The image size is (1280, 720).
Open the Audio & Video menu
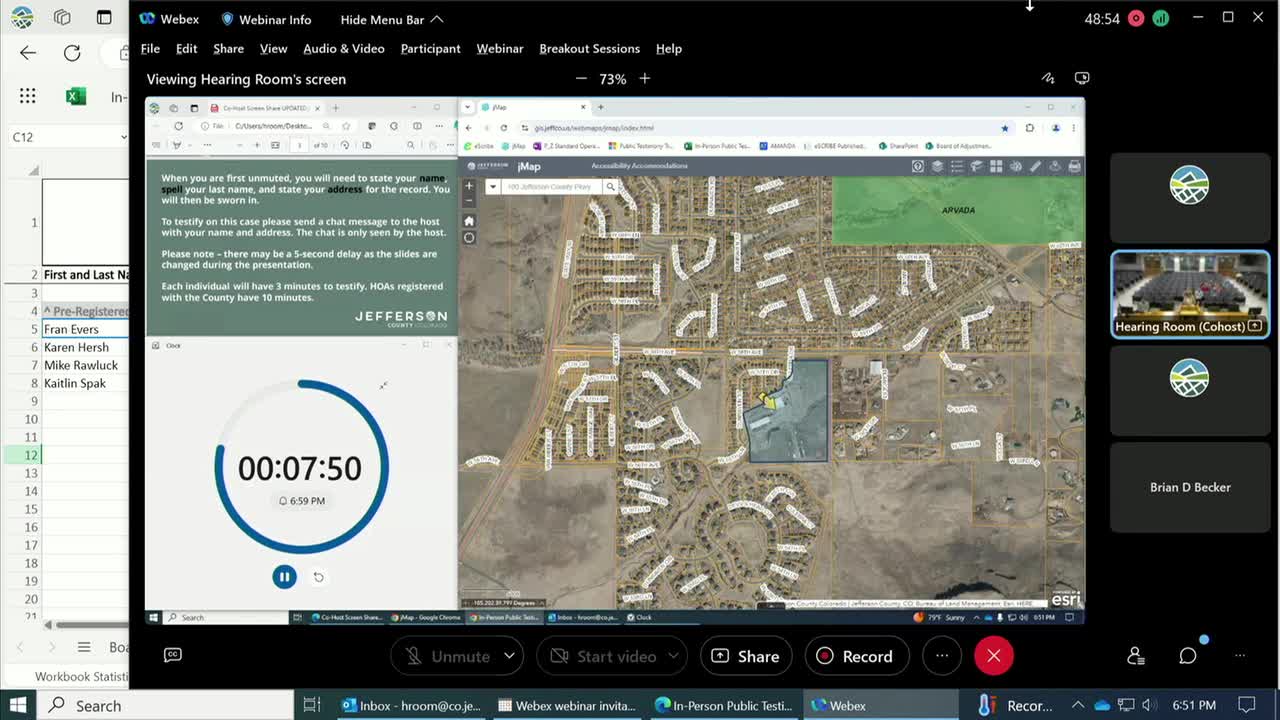click(x=344, y=48)
